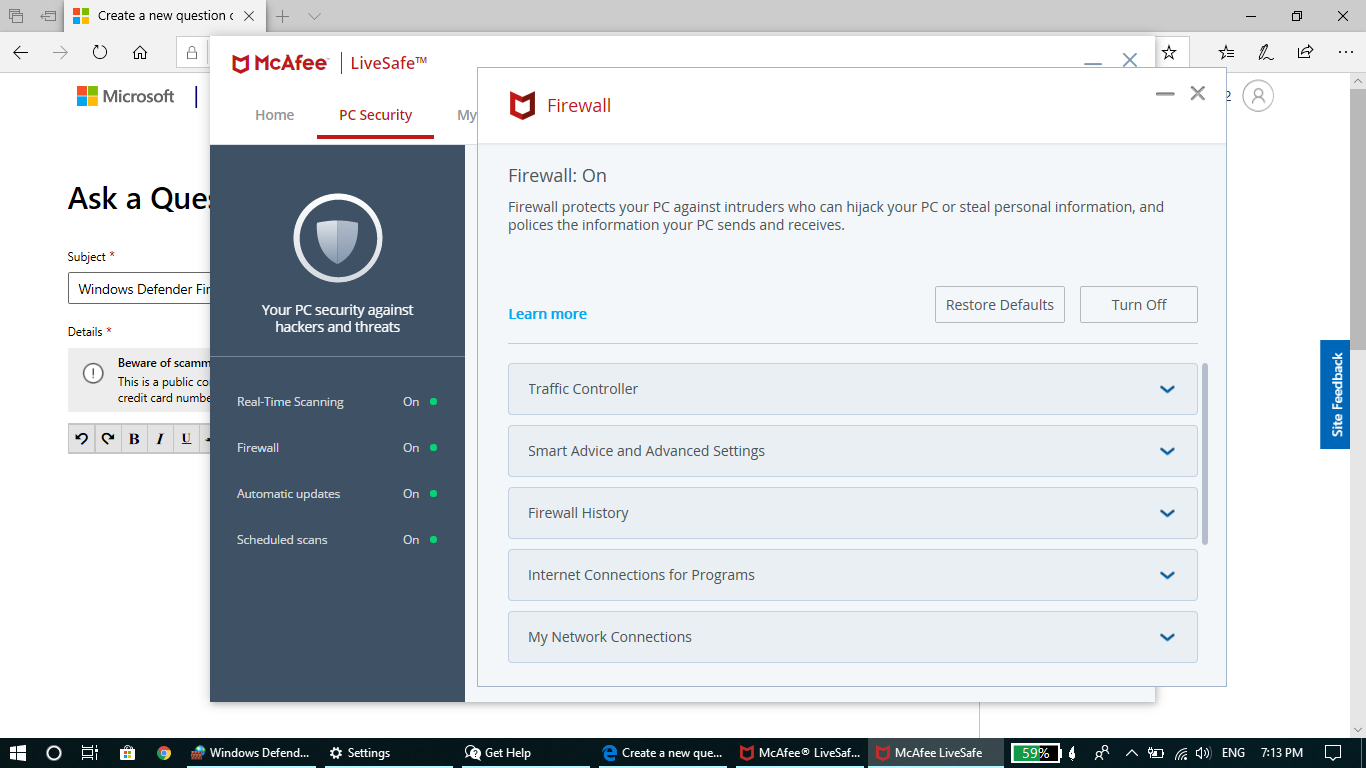1366x768 pixels.
Task: Click the ENG language indicator
Action: coord(1233,753)
